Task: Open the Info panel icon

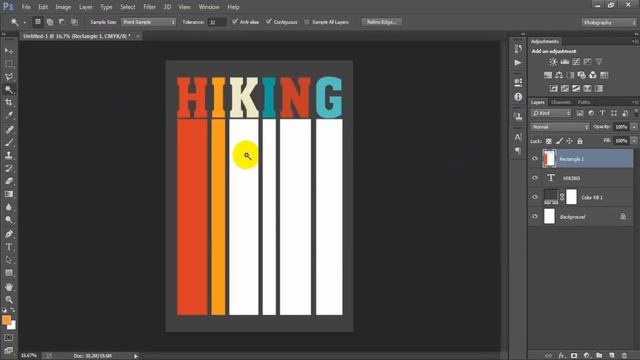Action: click(518, 97)
